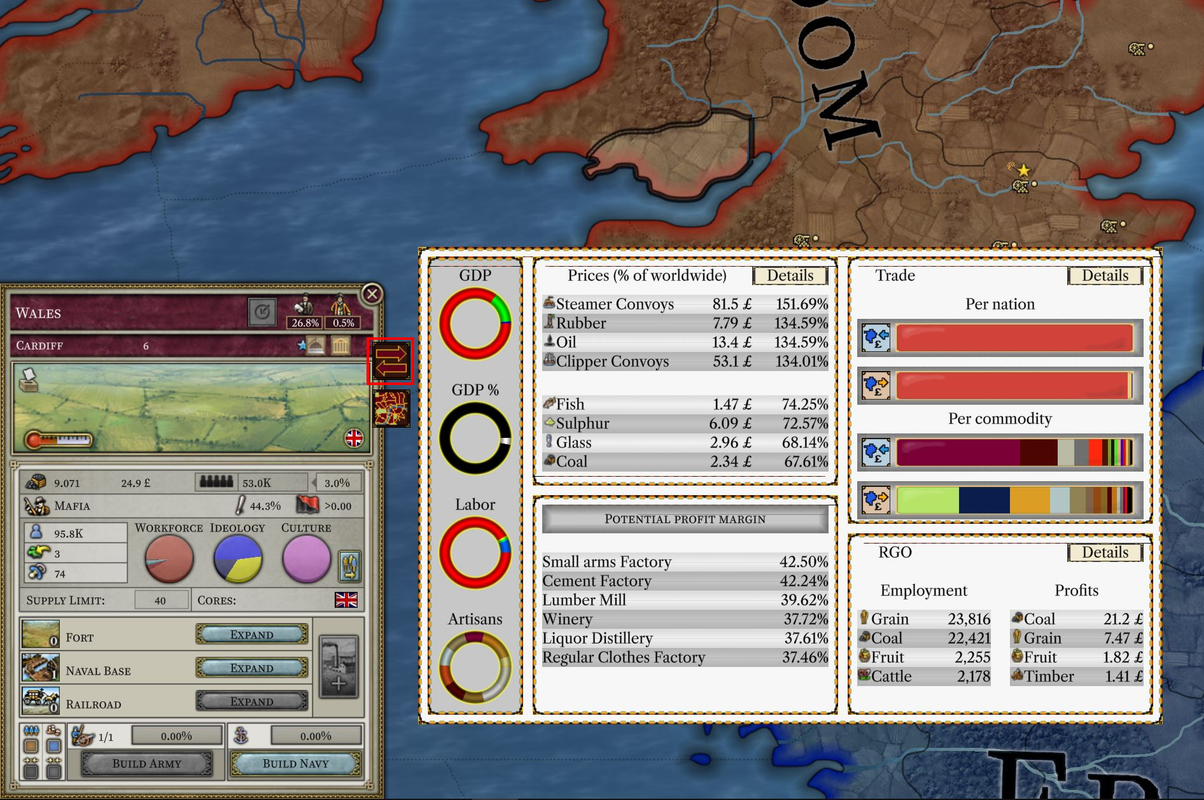Click the Timber profits row
1204x800 pixels.
[x=1076, y=676]
